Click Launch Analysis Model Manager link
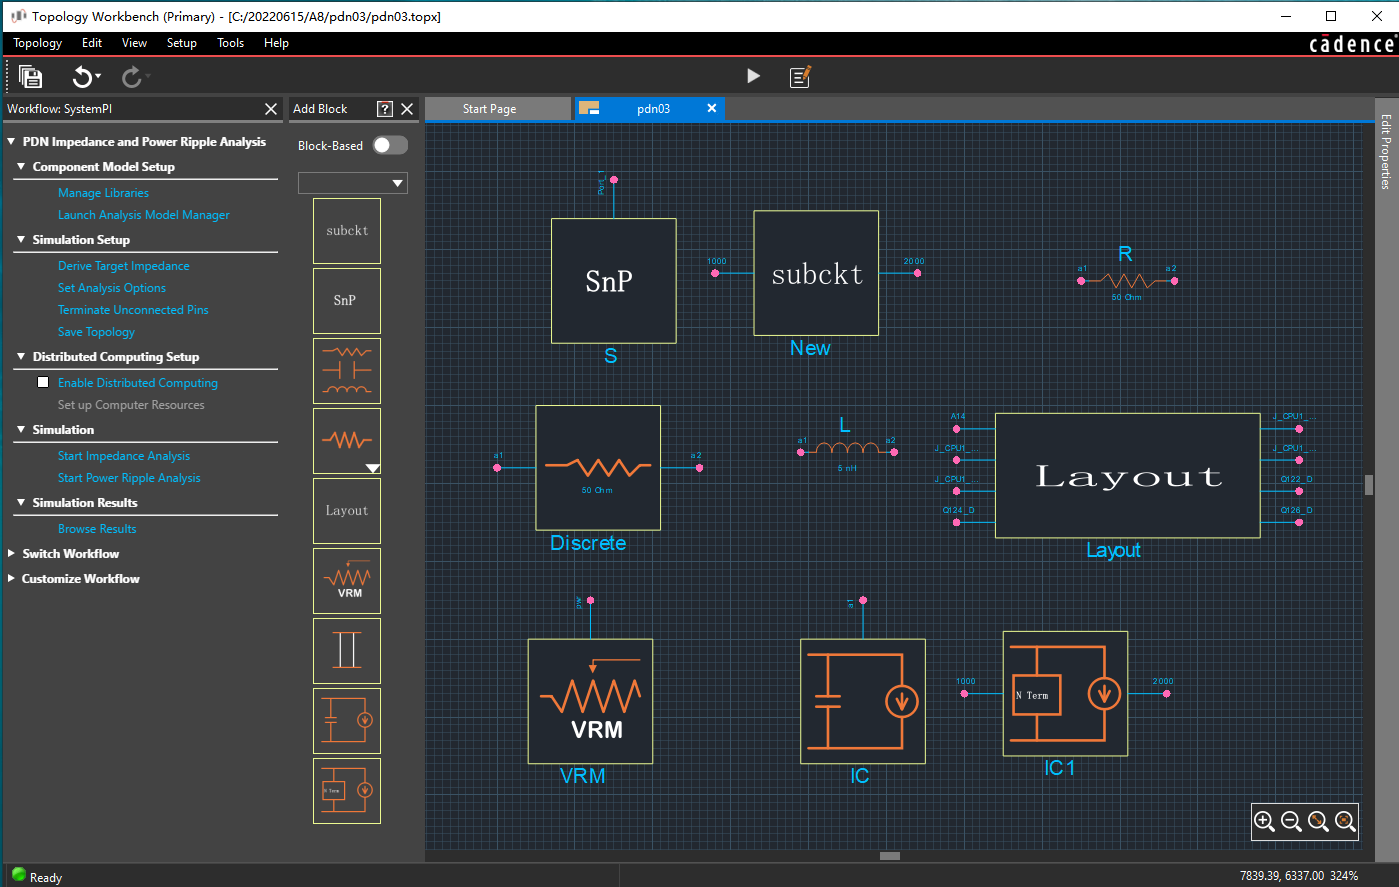Image resolution: width=1399 pixels, height=887 pixels. (x=143, y=215)
